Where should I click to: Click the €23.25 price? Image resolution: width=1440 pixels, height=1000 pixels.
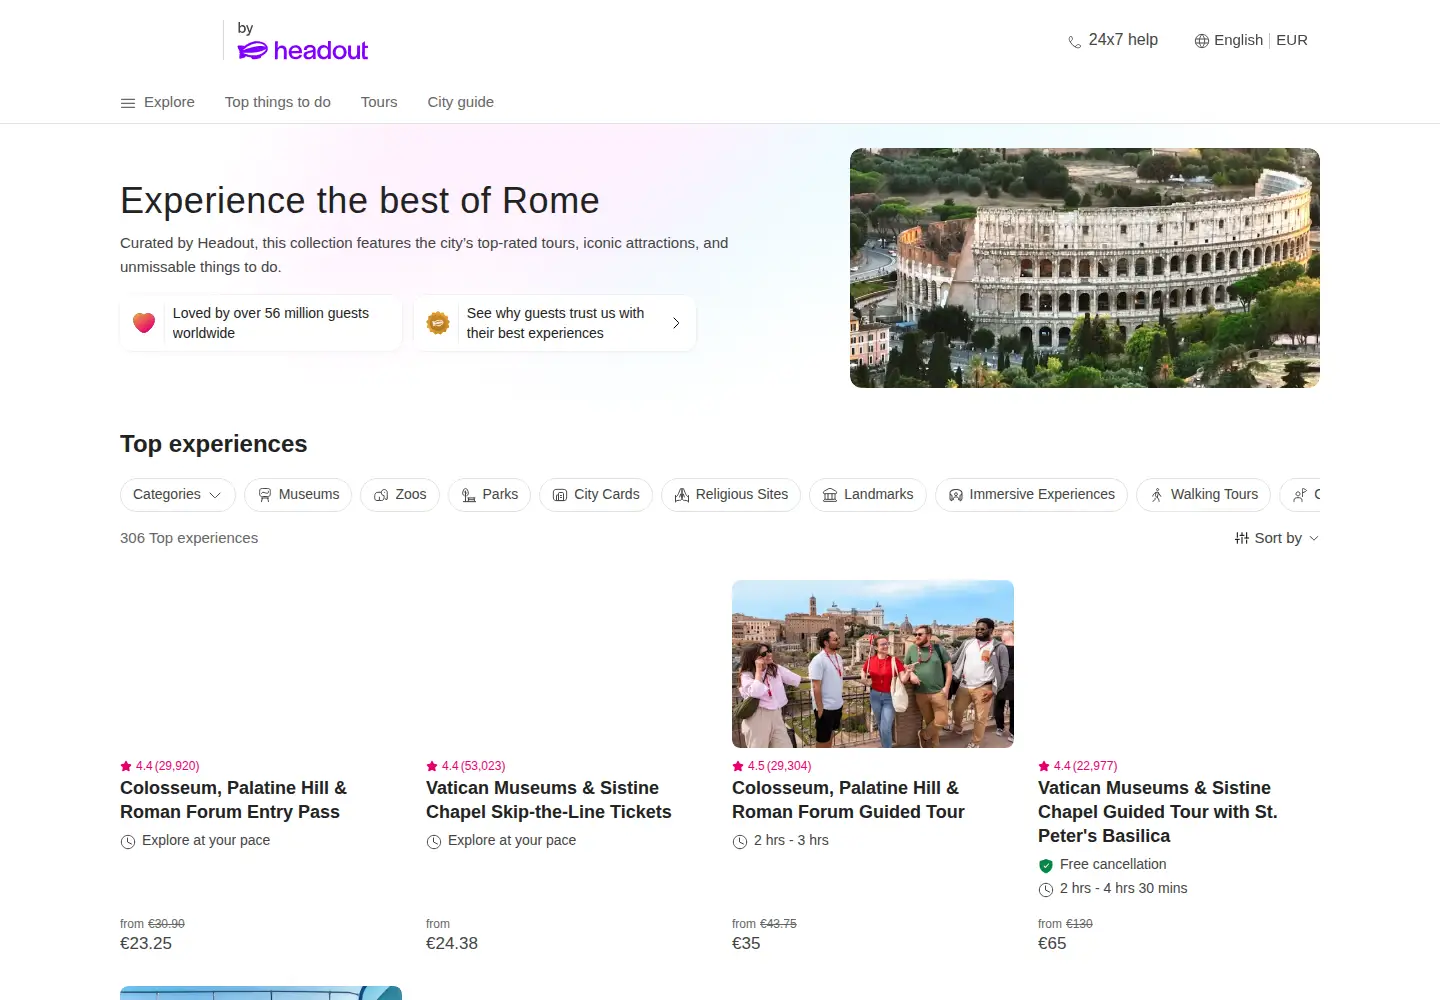146,943
